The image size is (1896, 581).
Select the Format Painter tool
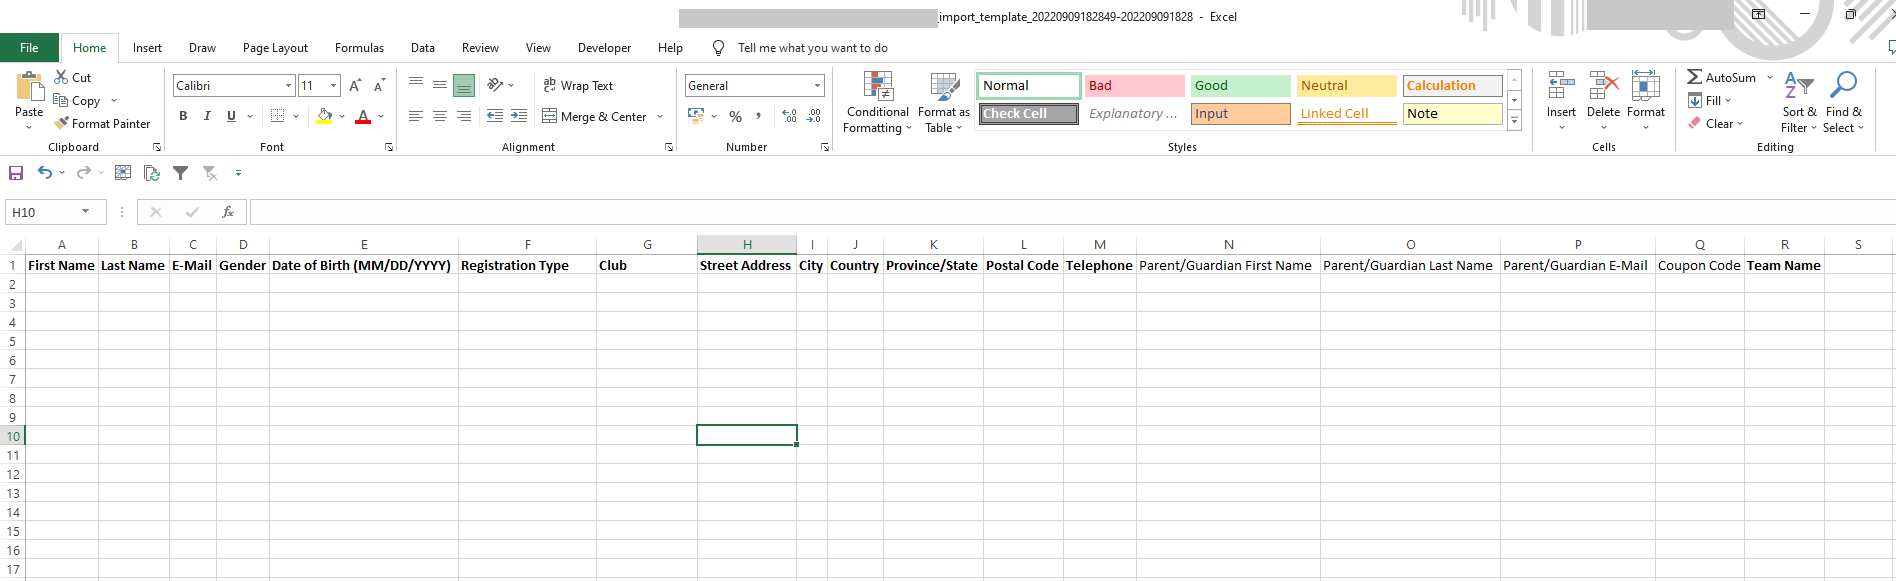[x=102, y=124]
